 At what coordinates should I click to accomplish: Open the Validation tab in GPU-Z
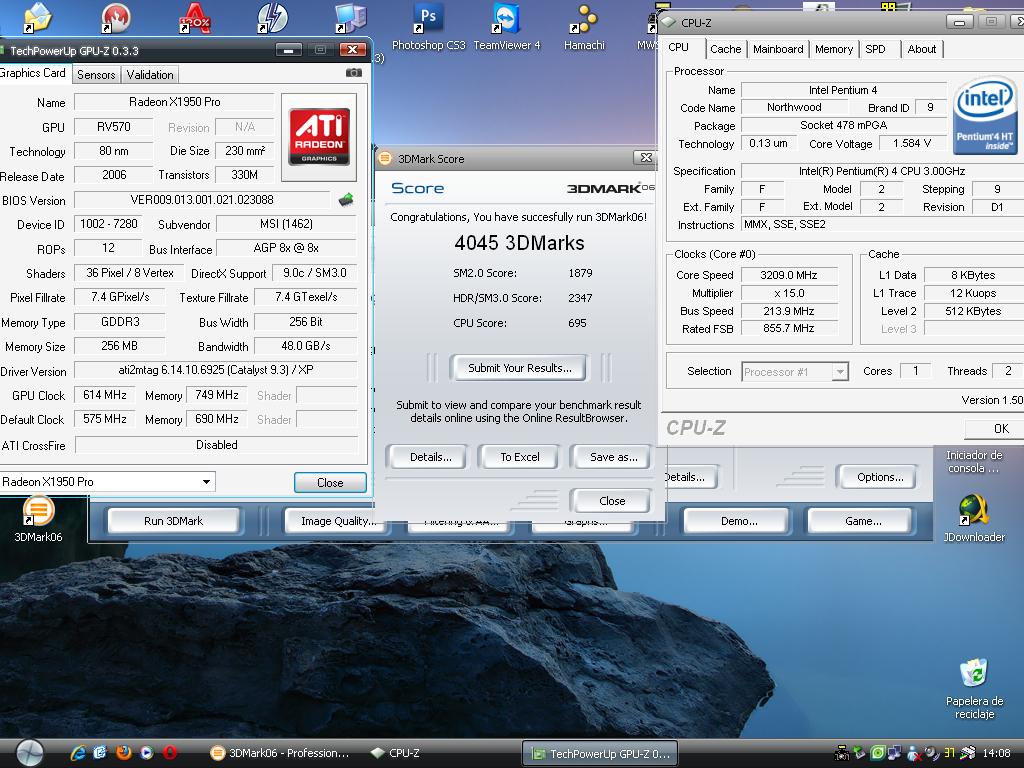coord(150,74)
